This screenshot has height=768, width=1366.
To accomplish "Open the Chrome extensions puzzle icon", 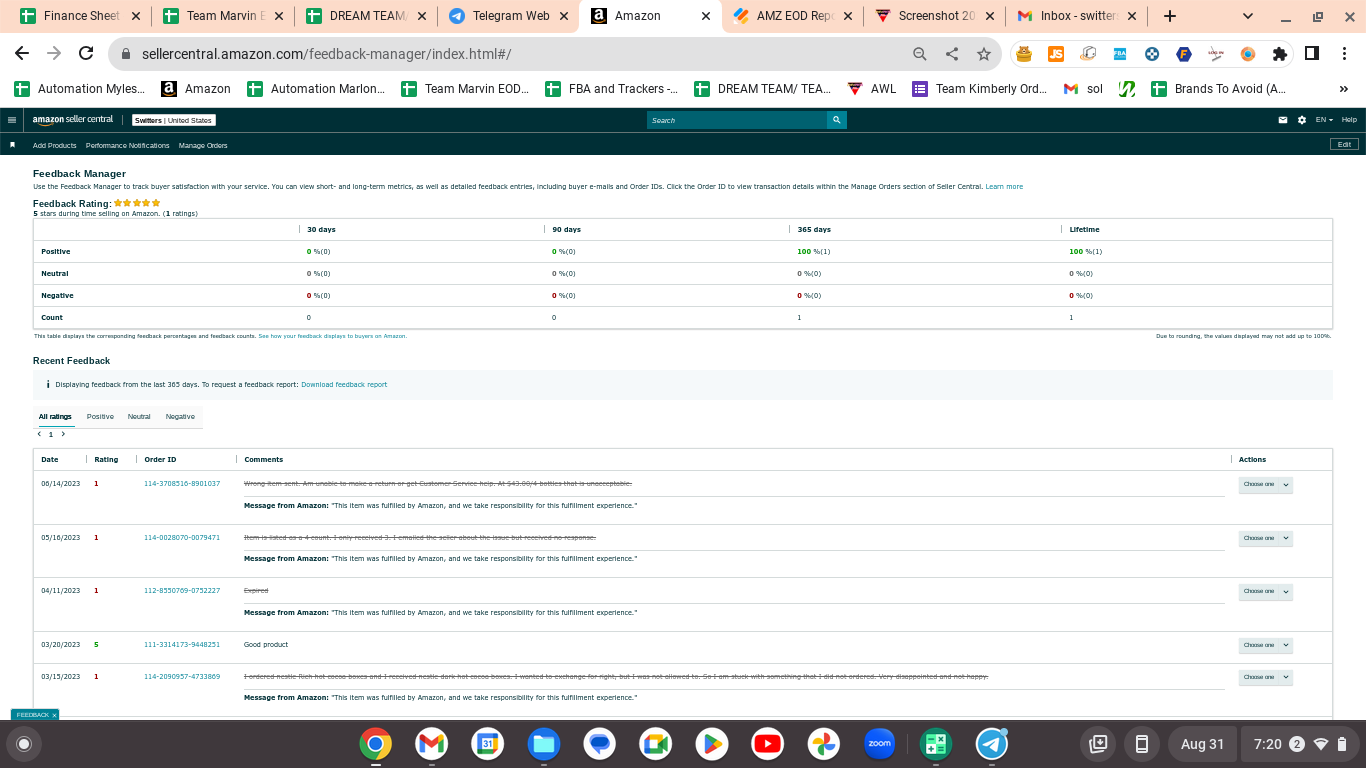I will tap(1280, 54).
